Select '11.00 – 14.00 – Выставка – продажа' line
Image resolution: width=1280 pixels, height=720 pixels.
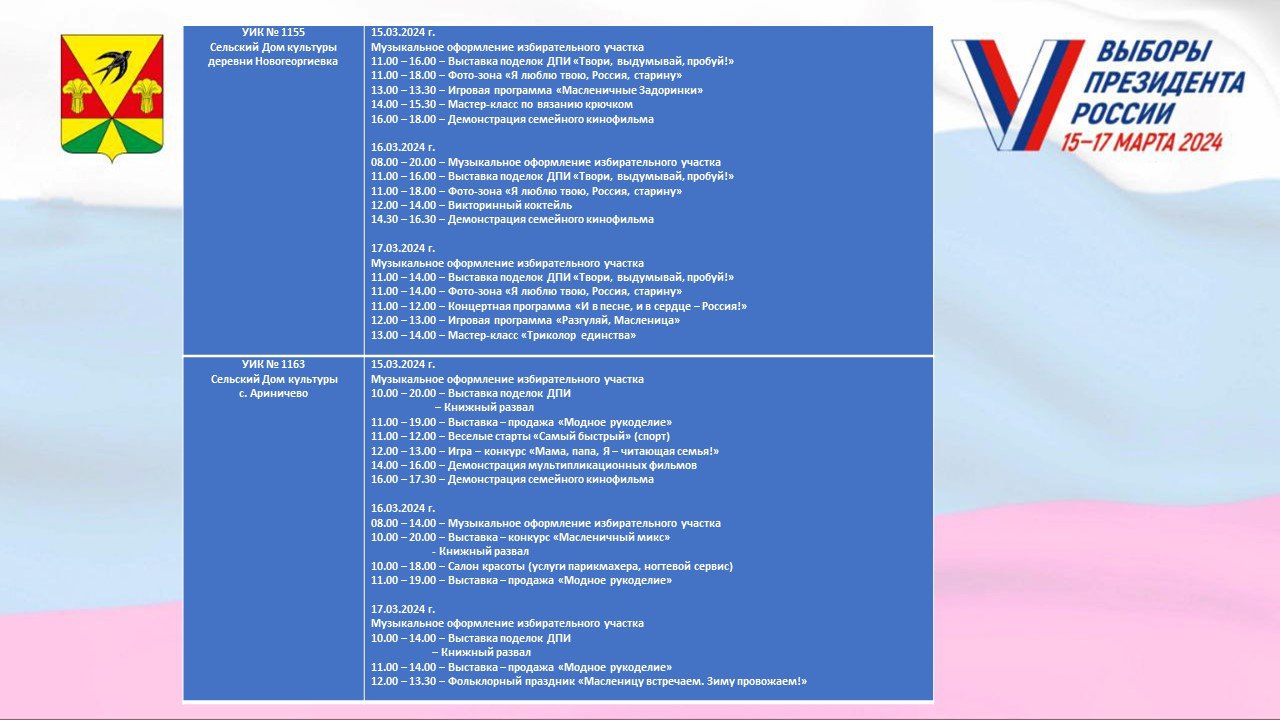pos(521,667)
